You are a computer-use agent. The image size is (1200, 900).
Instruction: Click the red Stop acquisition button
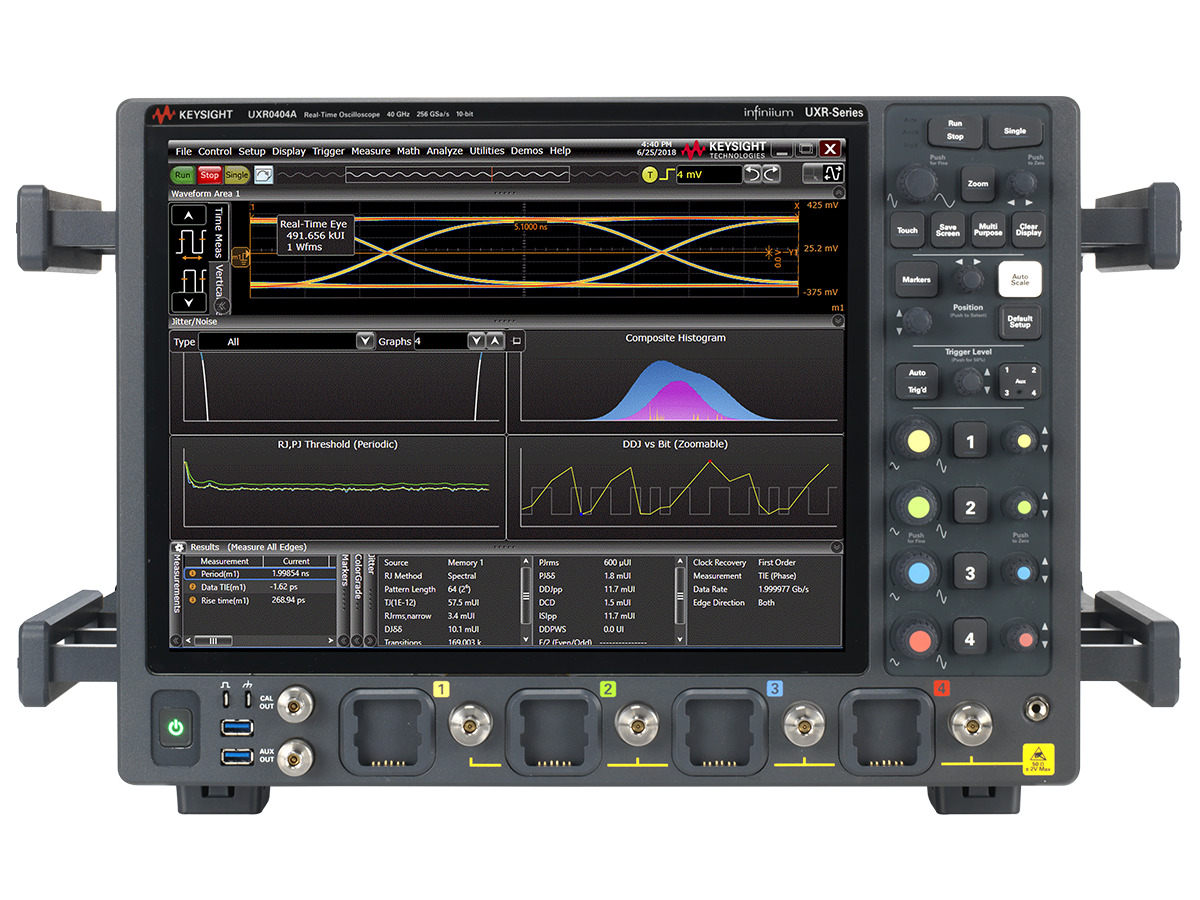coord(209,175)
